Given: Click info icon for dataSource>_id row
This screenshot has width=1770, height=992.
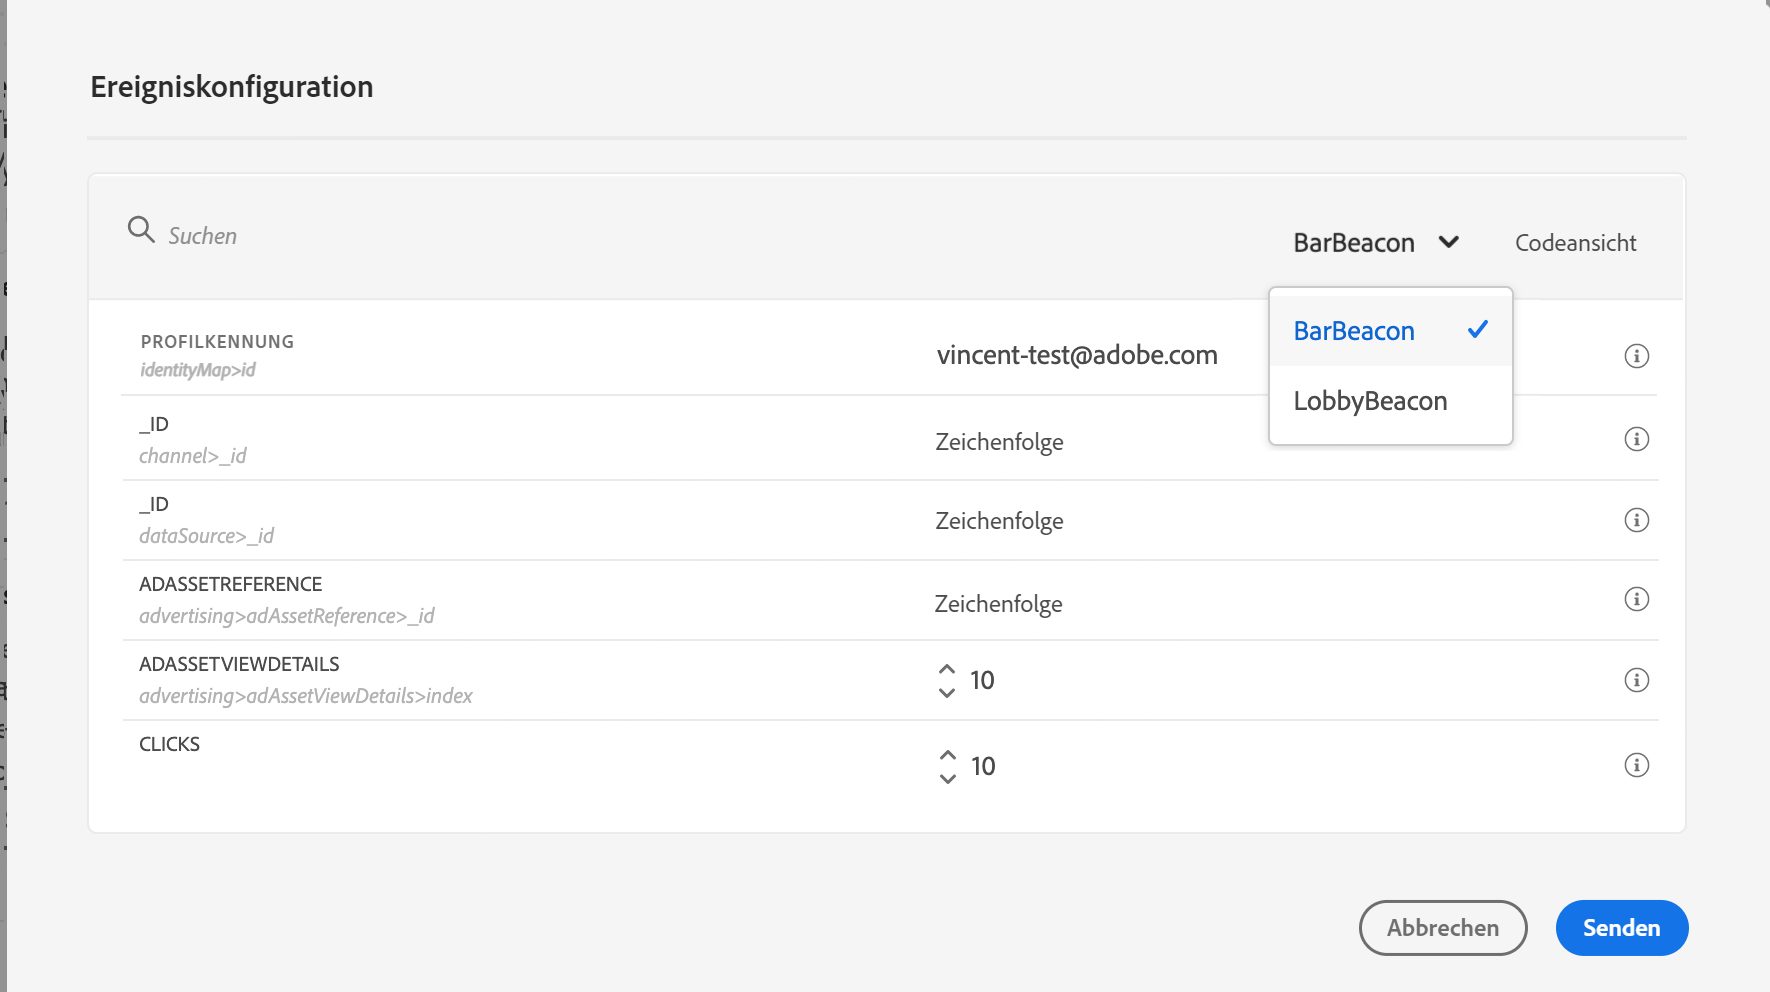Looking at the screenshot, I should 1636,520.
